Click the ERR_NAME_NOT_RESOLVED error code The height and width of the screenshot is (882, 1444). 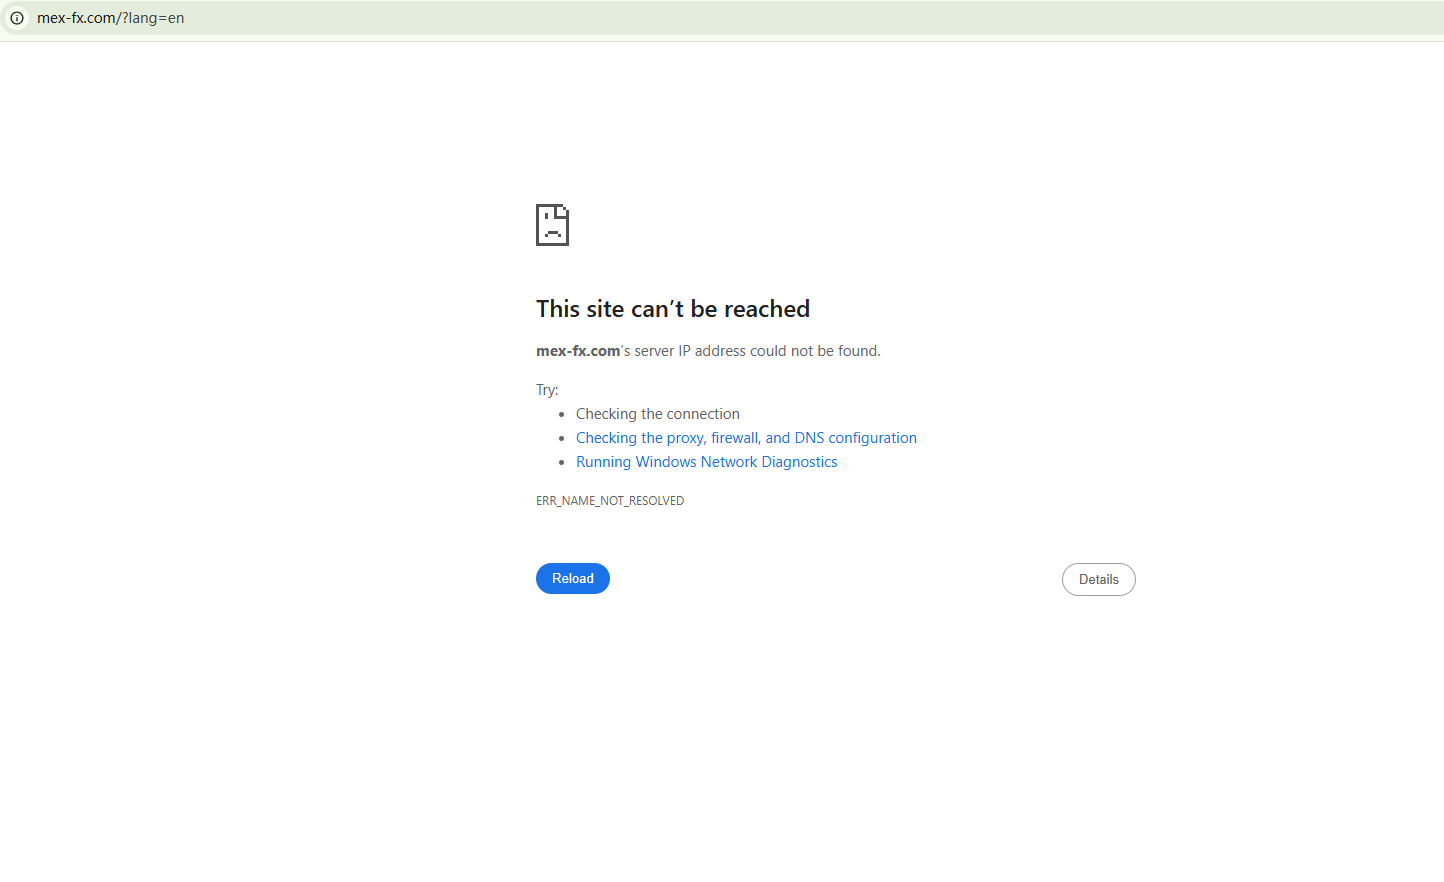click(x=610, y=501)
